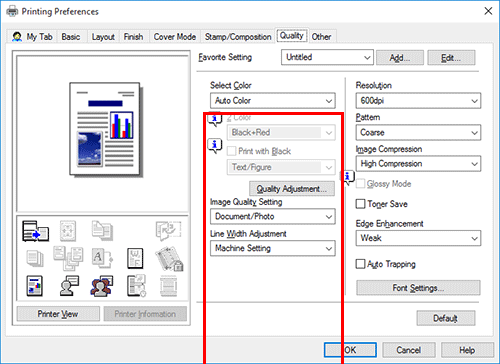500x364 pixels.
Task: Click the grayed stack of pages icon
Action: [35, 258]
